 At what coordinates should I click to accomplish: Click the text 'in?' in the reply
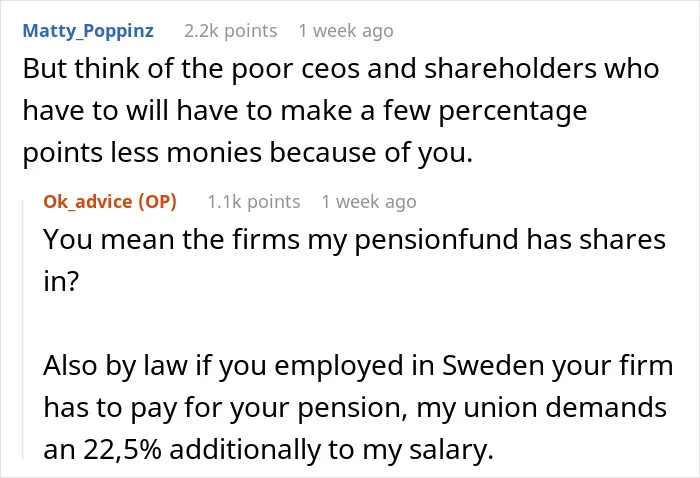61,281
